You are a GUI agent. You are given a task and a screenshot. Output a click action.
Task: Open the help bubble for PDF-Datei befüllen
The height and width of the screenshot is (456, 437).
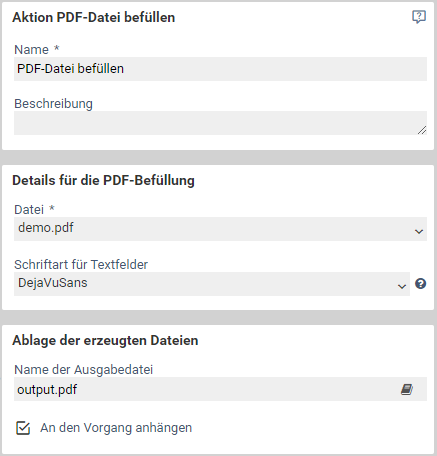coord(419,17)
